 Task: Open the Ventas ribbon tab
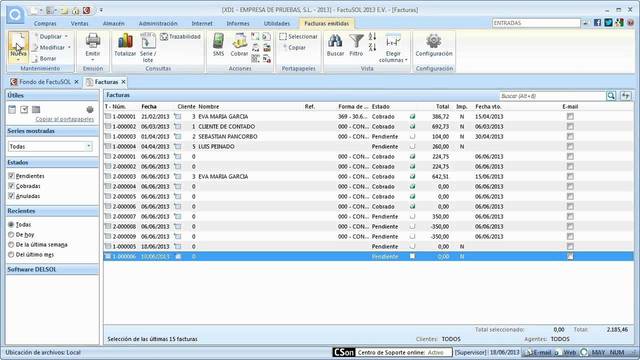(79, 24)
